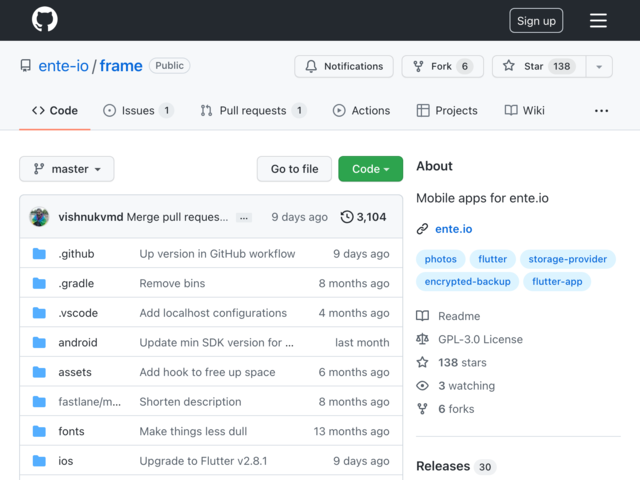This screenshot has height=480, width=640.
Task: Click the fonts folder icon
Action: click(x=39, y=431)
